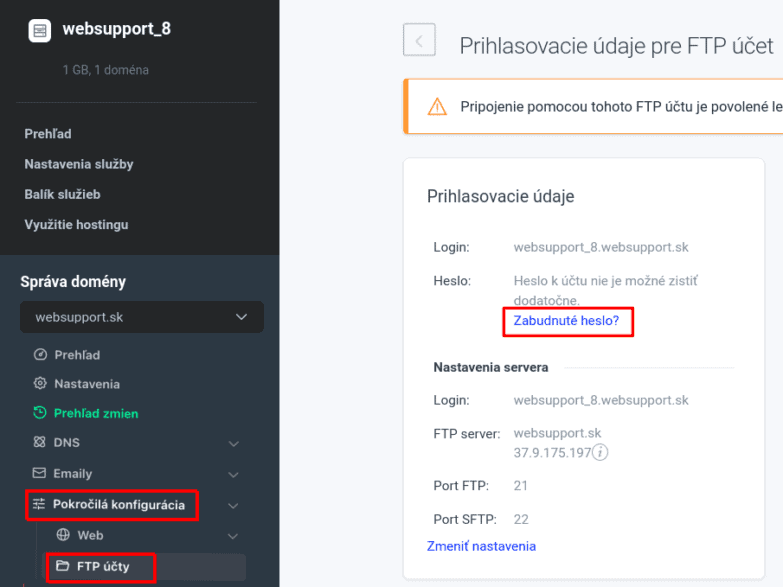Click the Zmeniť nastavenia link

point(481,547)
